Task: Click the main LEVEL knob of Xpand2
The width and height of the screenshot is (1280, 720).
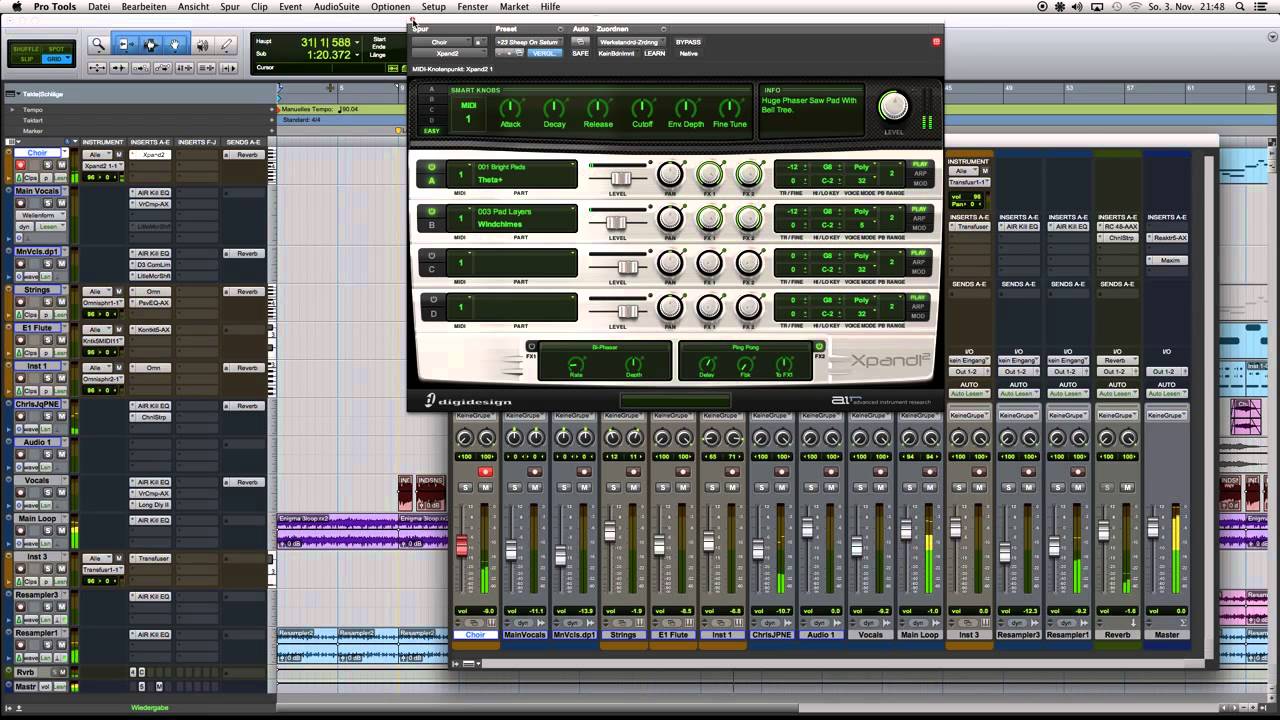Action: 894,106
